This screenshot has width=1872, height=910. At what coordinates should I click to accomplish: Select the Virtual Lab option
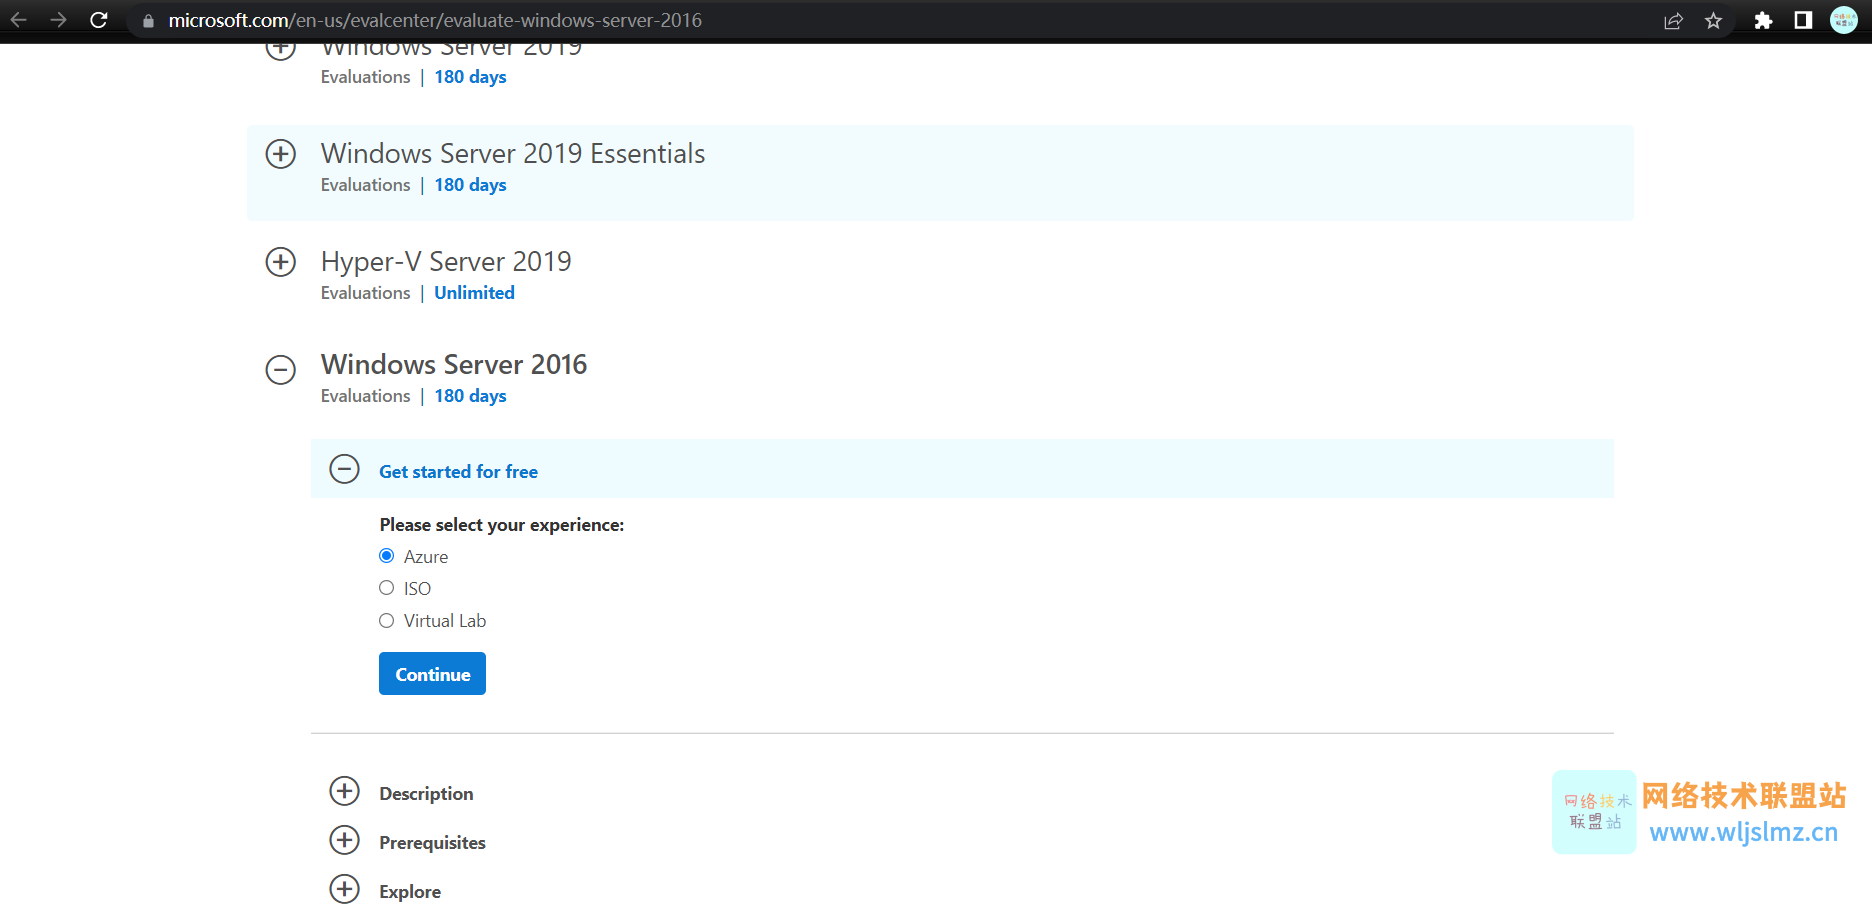(387, 621)
